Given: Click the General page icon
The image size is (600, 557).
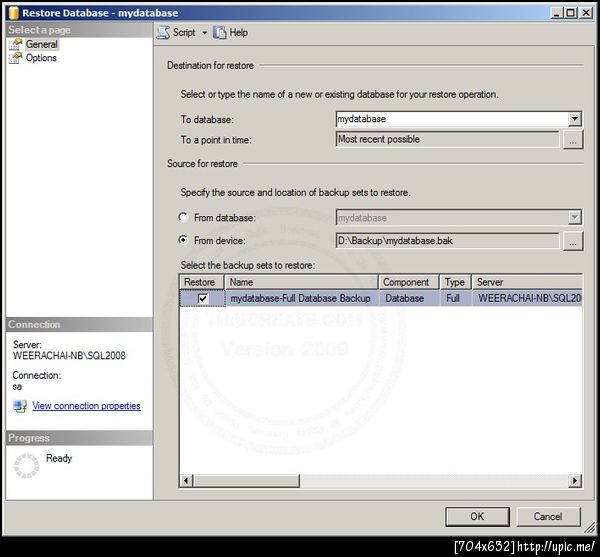Looking at the screenshot, I should point(15,44).
